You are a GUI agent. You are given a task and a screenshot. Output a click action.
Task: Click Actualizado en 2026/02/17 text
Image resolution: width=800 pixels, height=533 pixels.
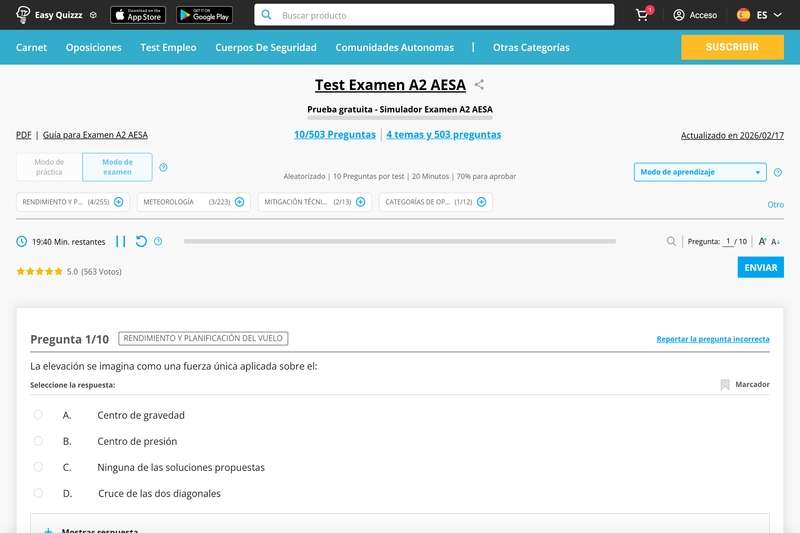pos(732,136)
